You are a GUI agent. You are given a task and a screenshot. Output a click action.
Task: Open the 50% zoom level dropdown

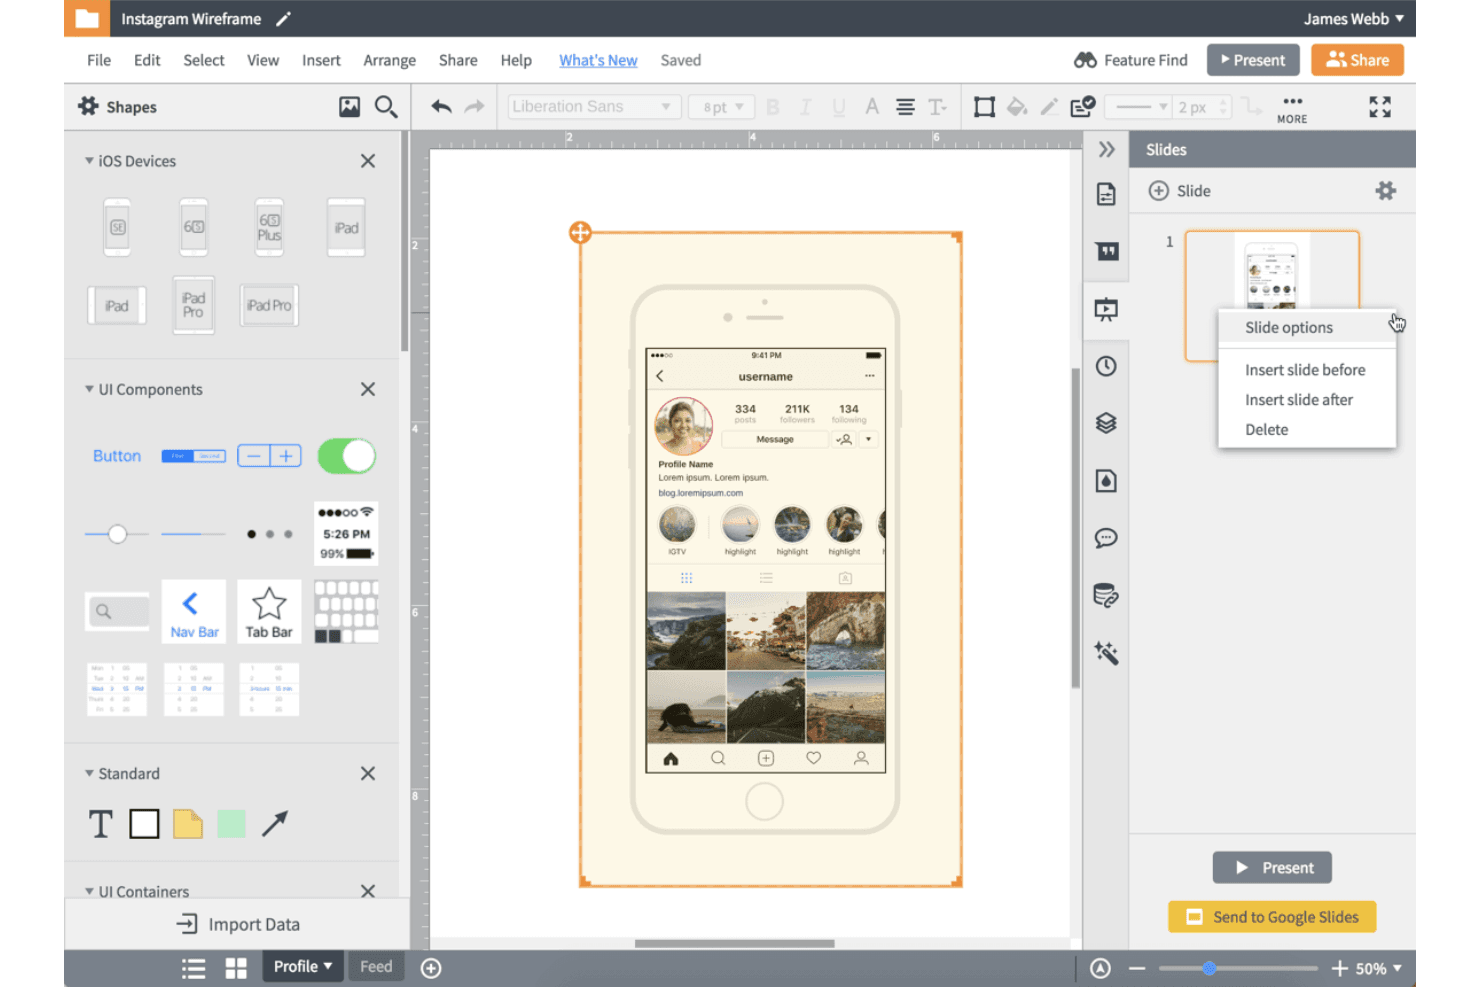pos(1379,968)
